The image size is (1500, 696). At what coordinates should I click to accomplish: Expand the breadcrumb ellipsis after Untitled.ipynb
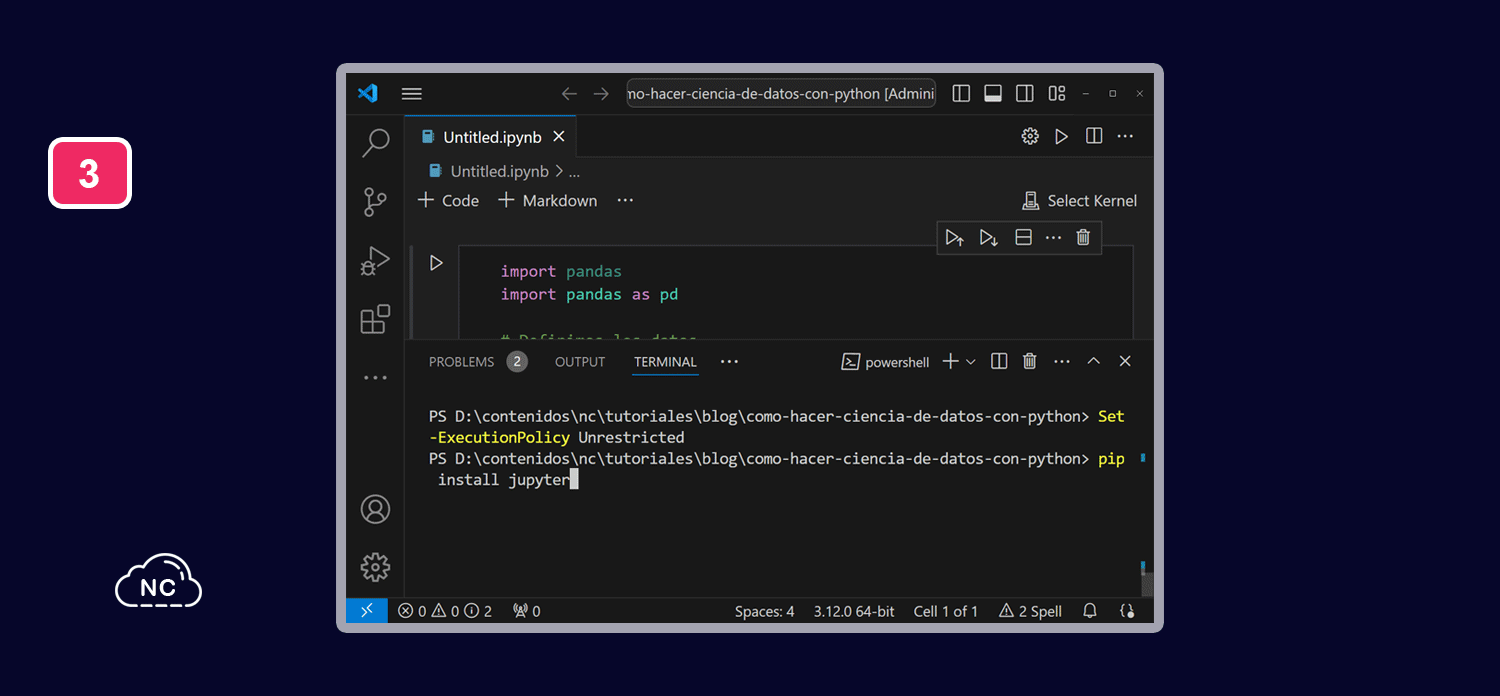click(x=574, y=172)
